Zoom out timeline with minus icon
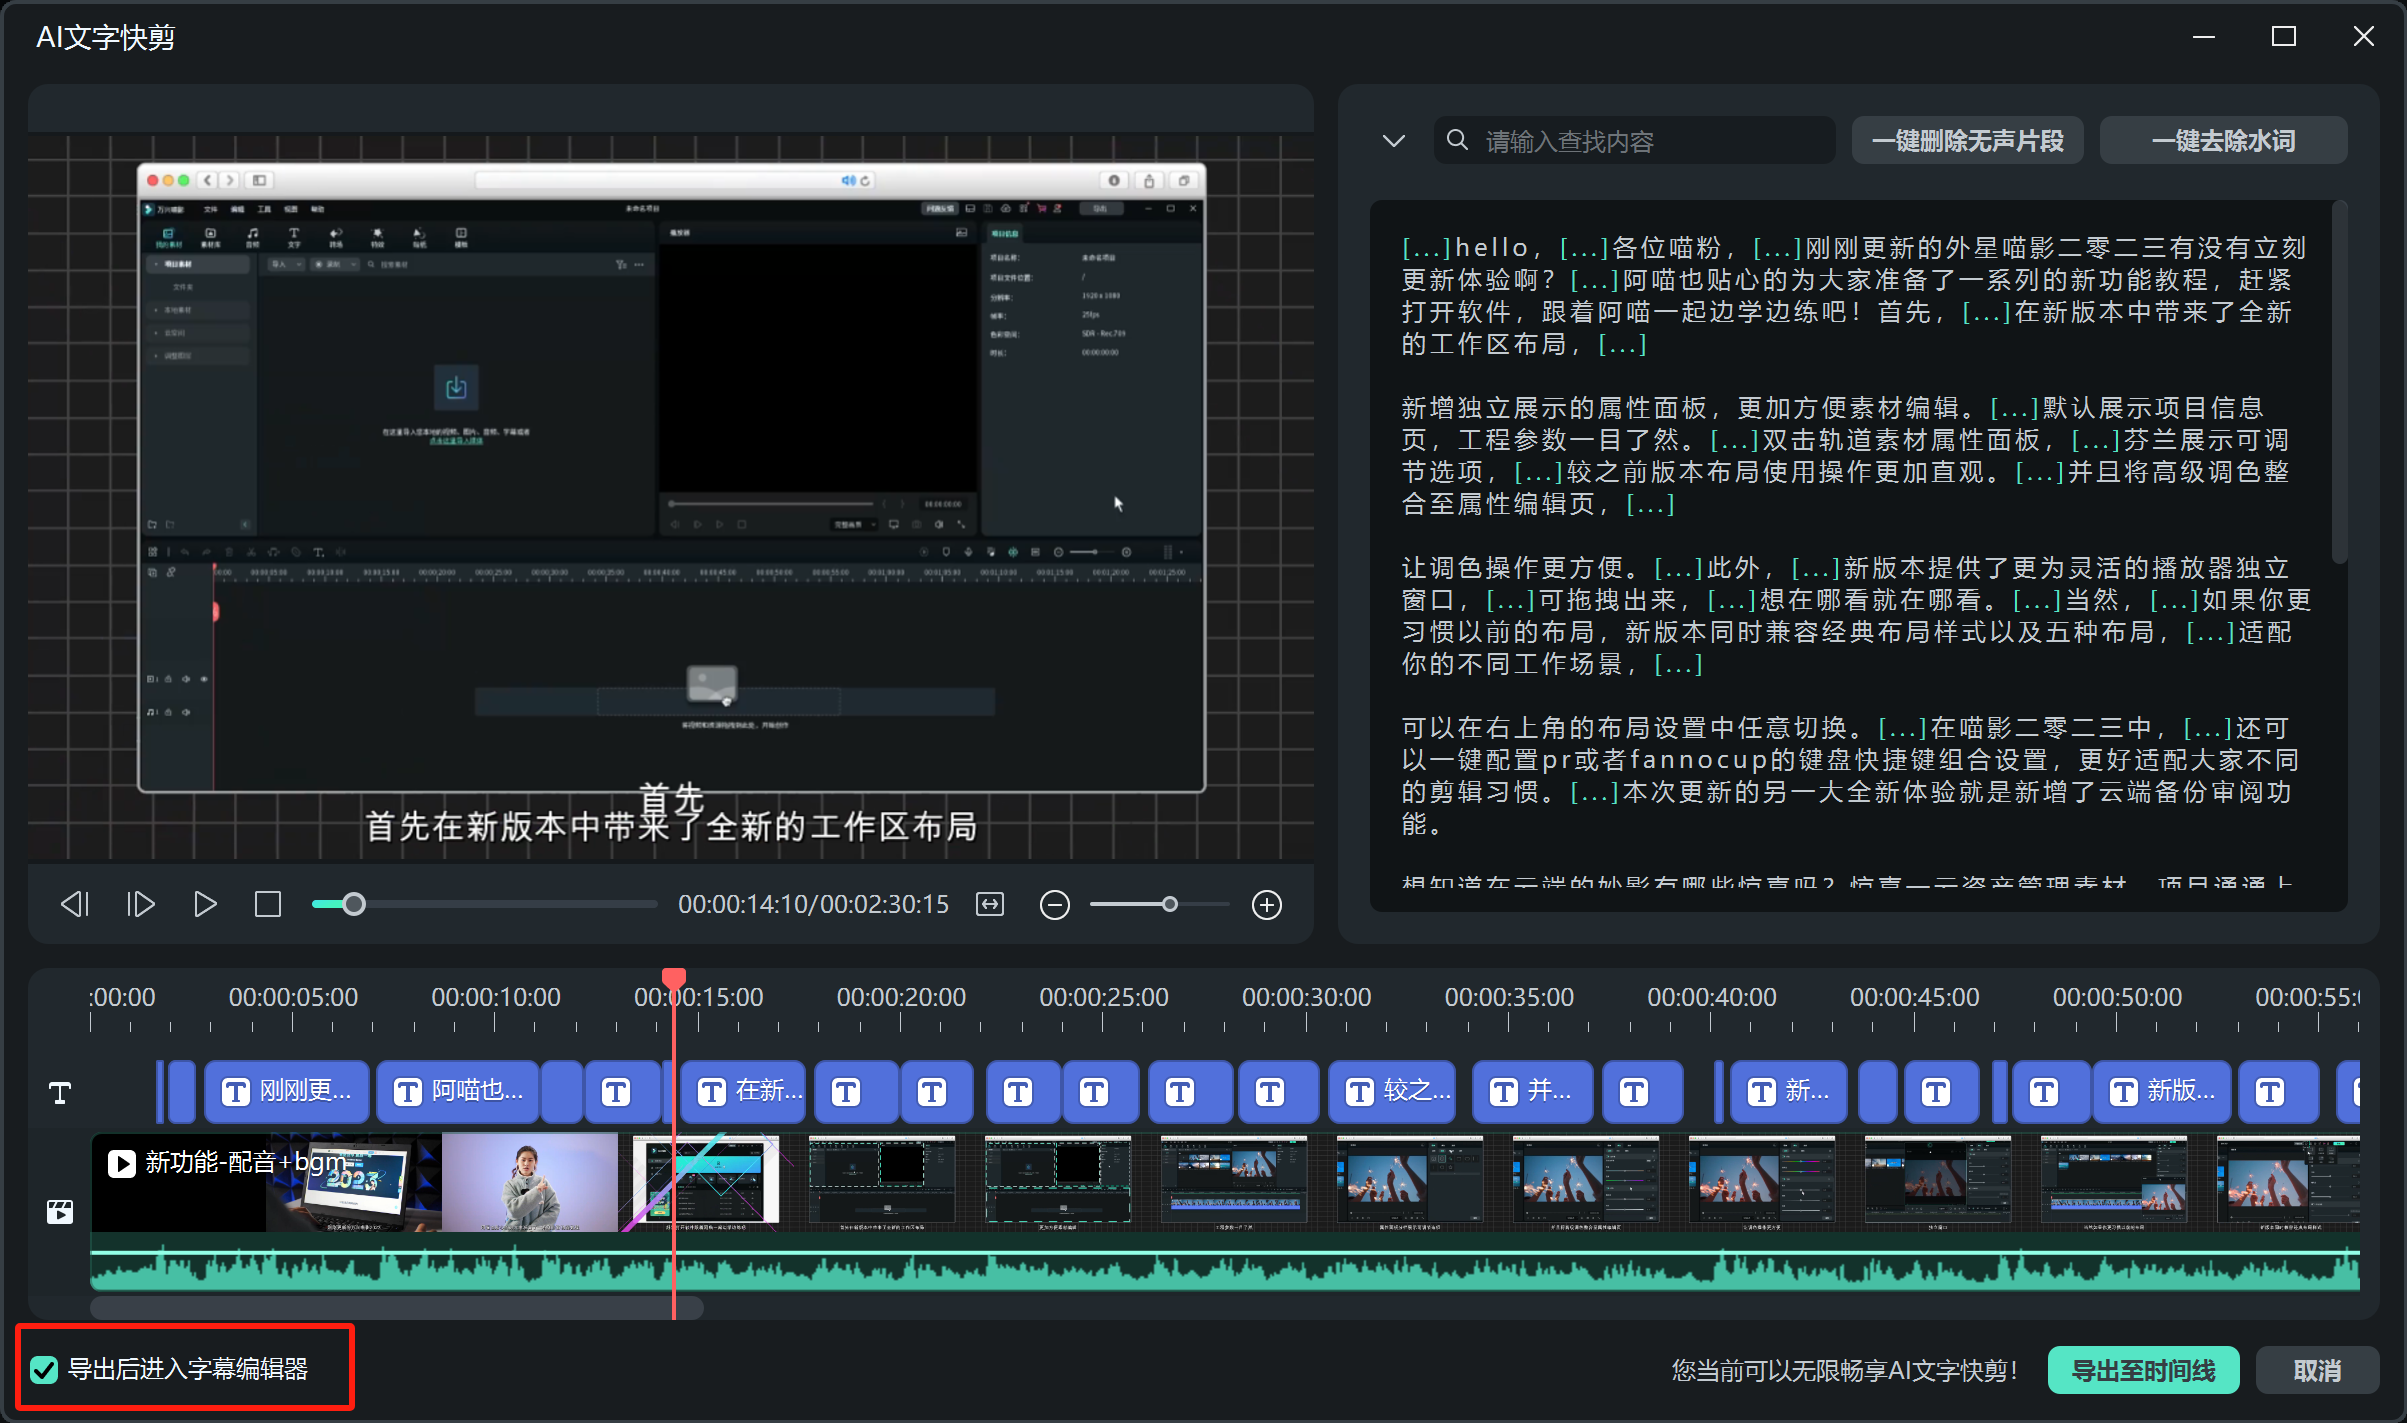Screen dimensions: 2407x1423 coord(1054,905)
